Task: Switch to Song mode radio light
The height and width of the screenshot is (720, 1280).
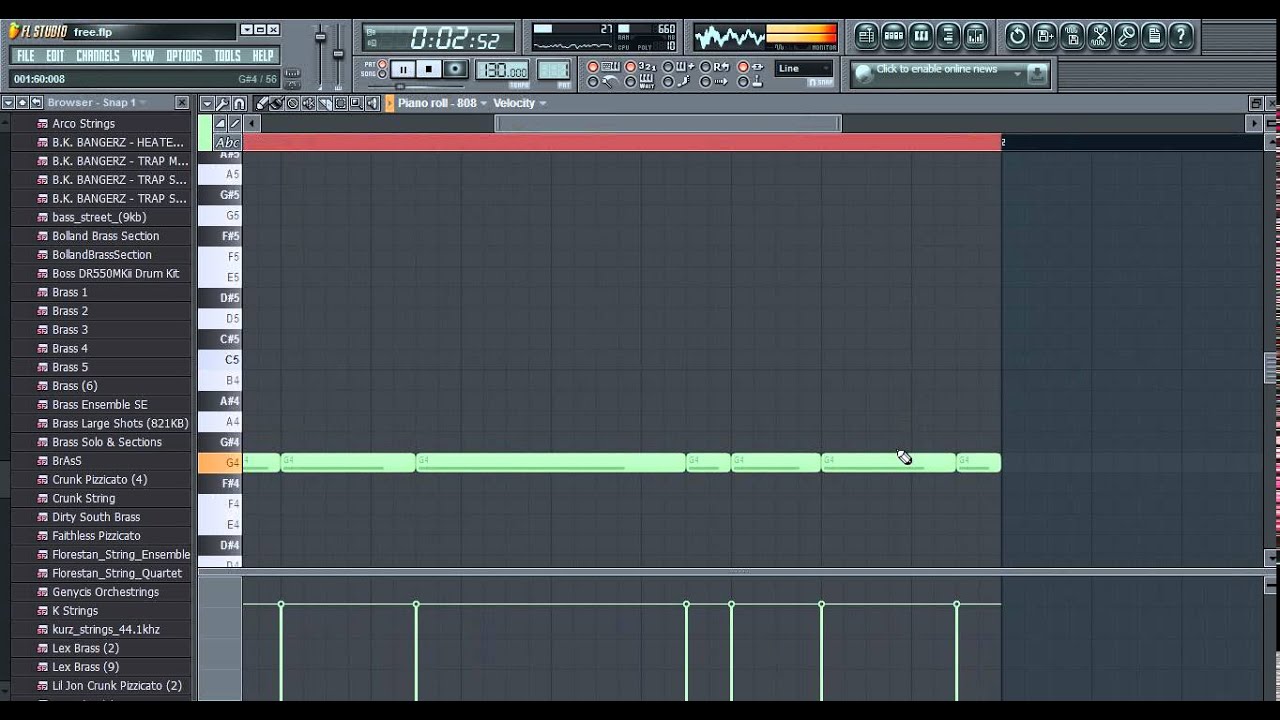Action: point(382,74)
